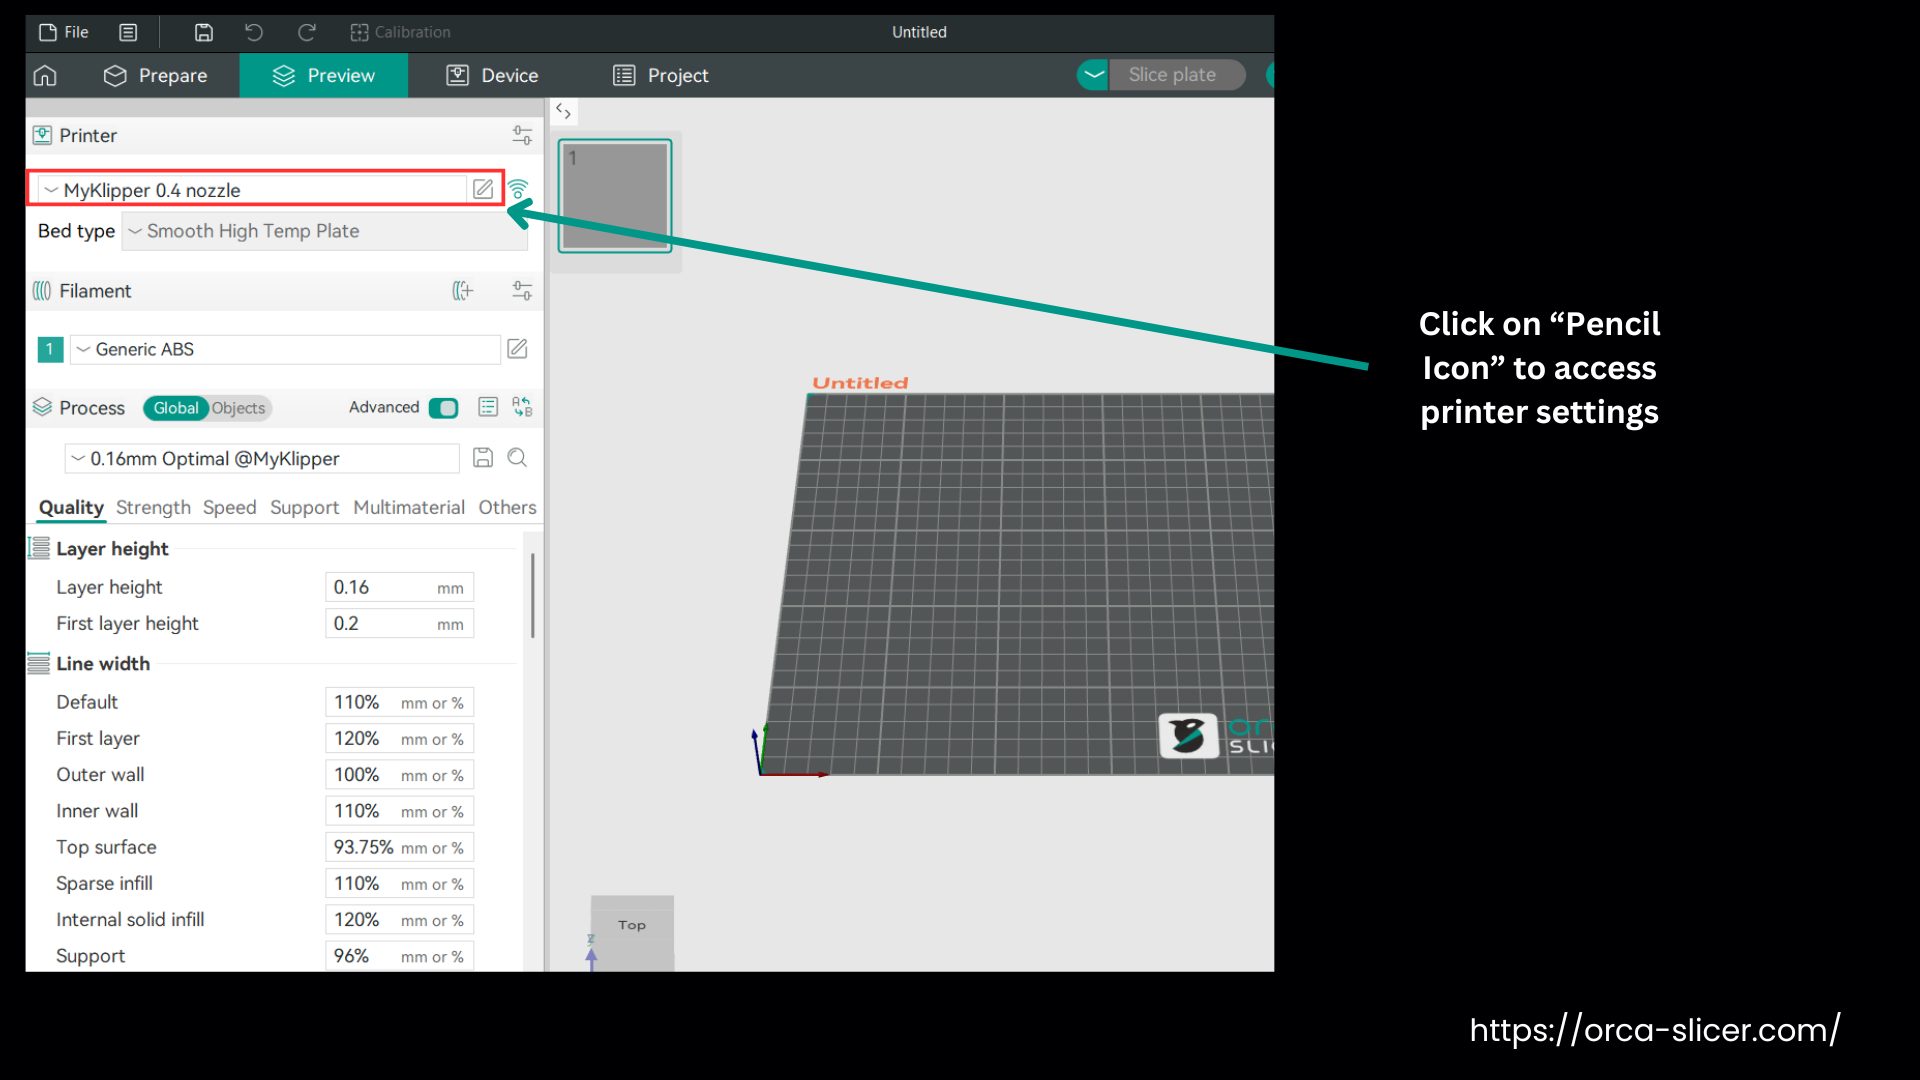Click the Internal solid infill width field
1920x1080 pixels.
400,920
